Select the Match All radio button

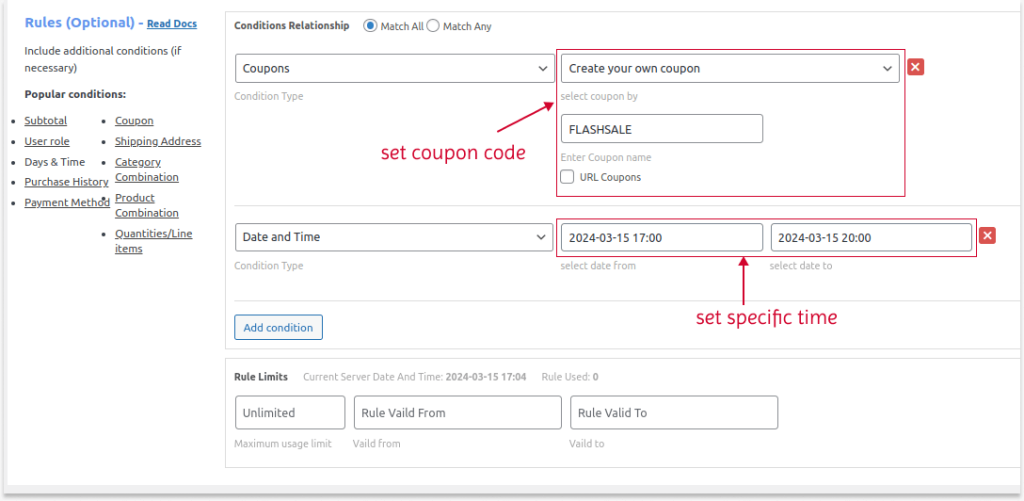point(370,26)
